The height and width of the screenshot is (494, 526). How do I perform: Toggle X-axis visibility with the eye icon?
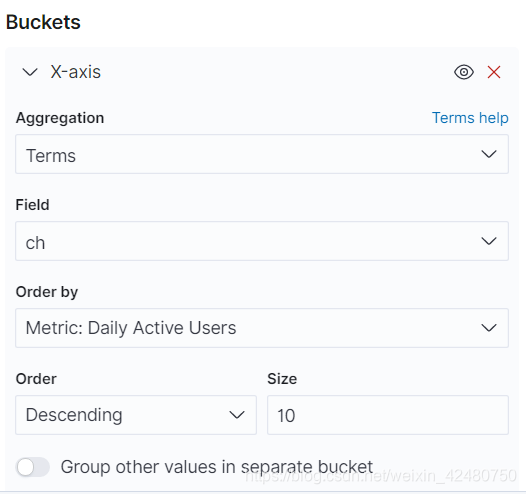464,72
